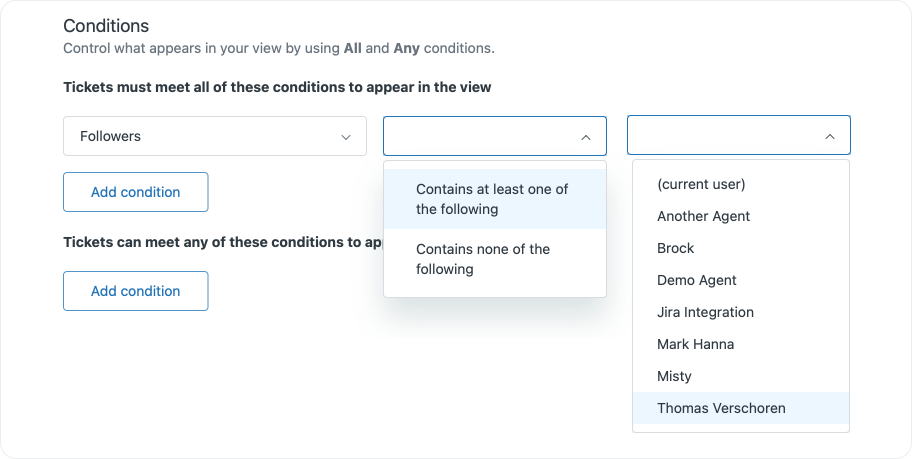This screenshot has height=459, width=912.
Task: Click the empty operator dropdown field
Action: 480,136
